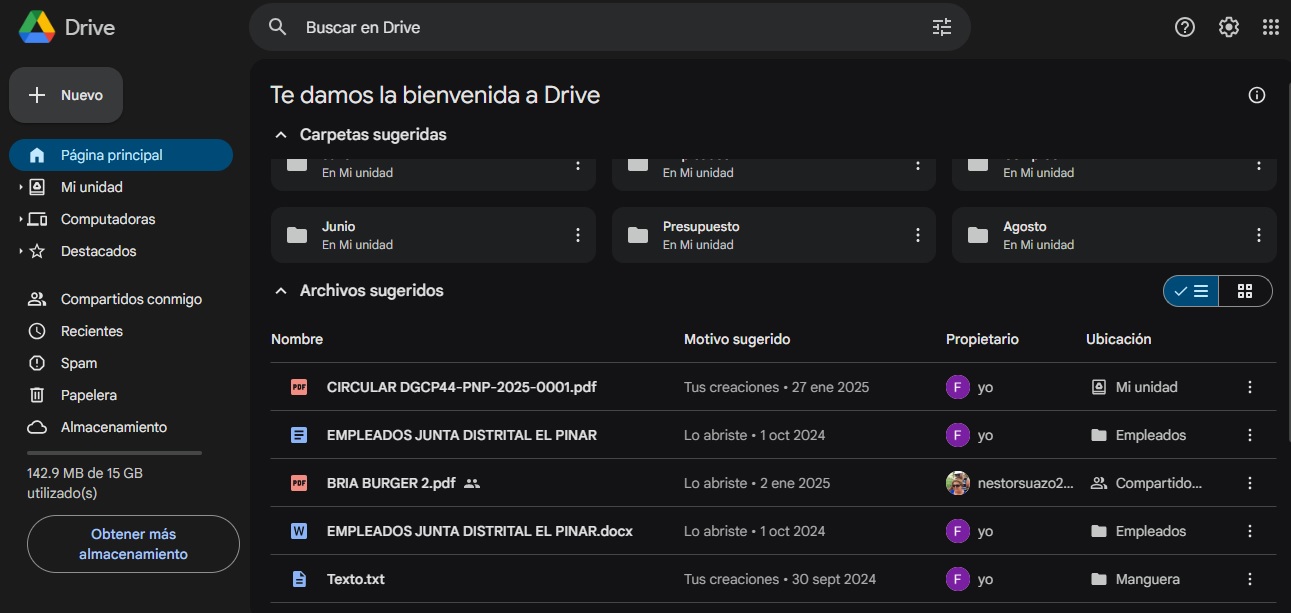Expand the Mi unidad tree
The height and width of the screenshot is (613, 1291).
tap(21, 187)
